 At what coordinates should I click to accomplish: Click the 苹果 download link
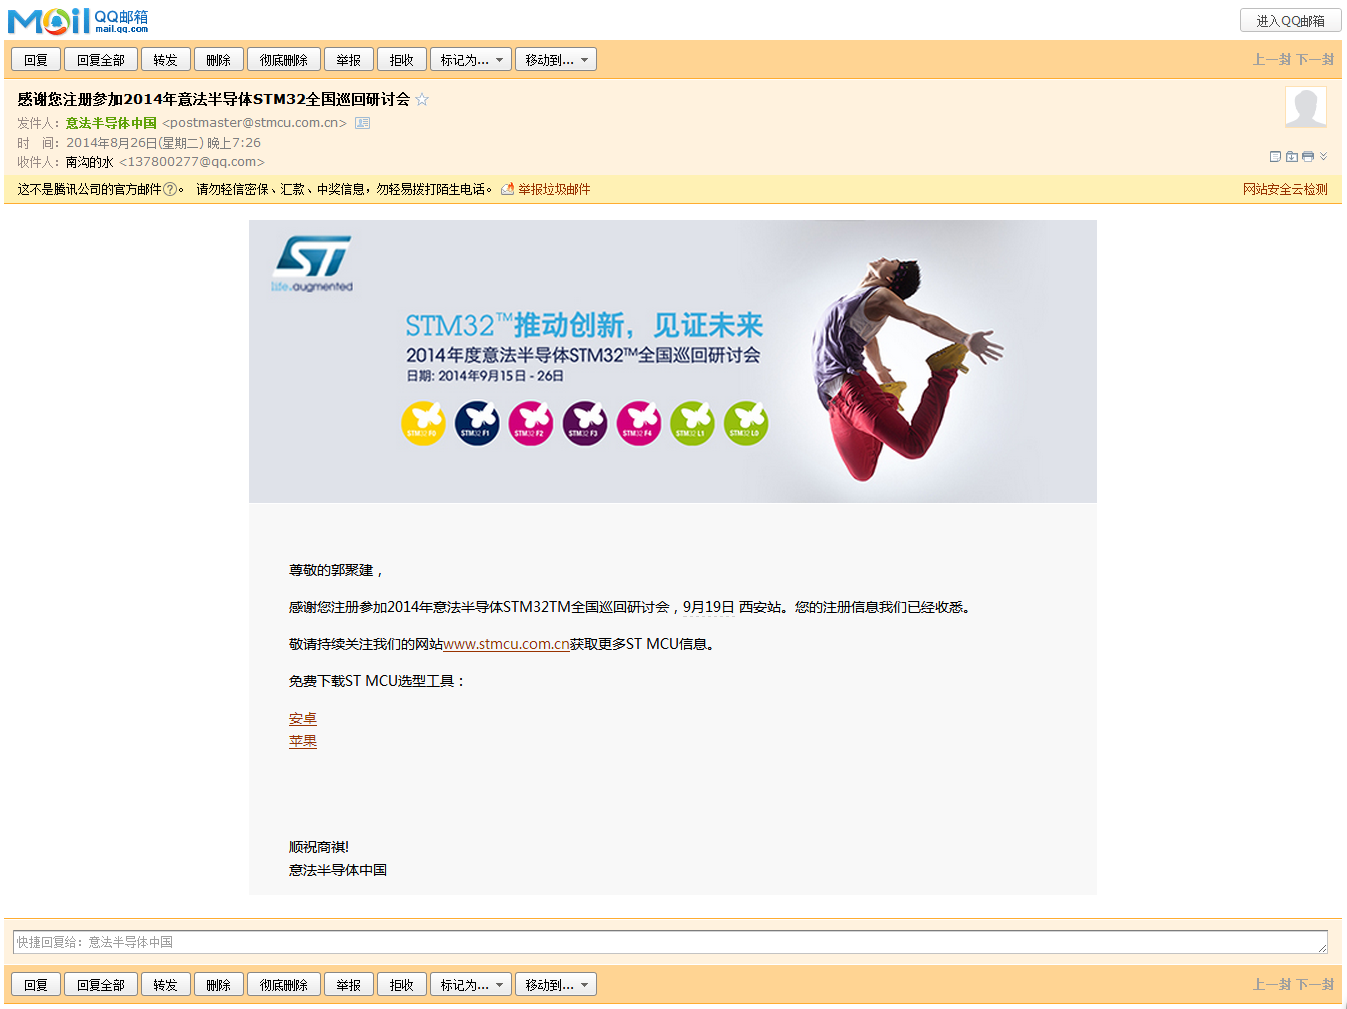point(303,741)
